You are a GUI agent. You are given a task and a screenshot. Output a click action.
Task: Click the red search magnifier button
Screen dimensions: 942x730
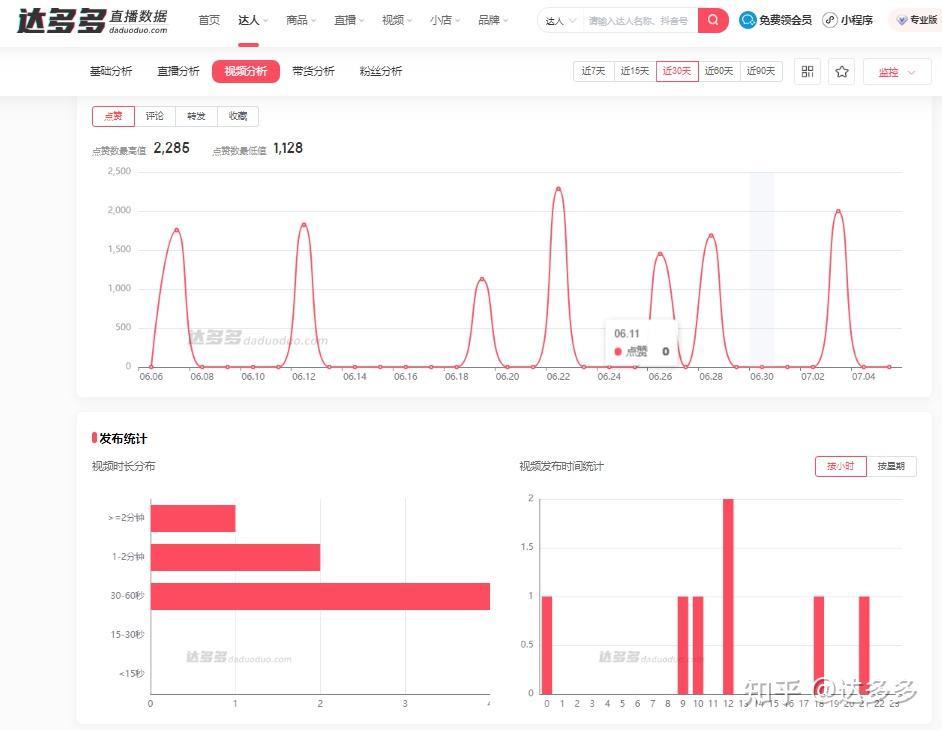[712, 20]
